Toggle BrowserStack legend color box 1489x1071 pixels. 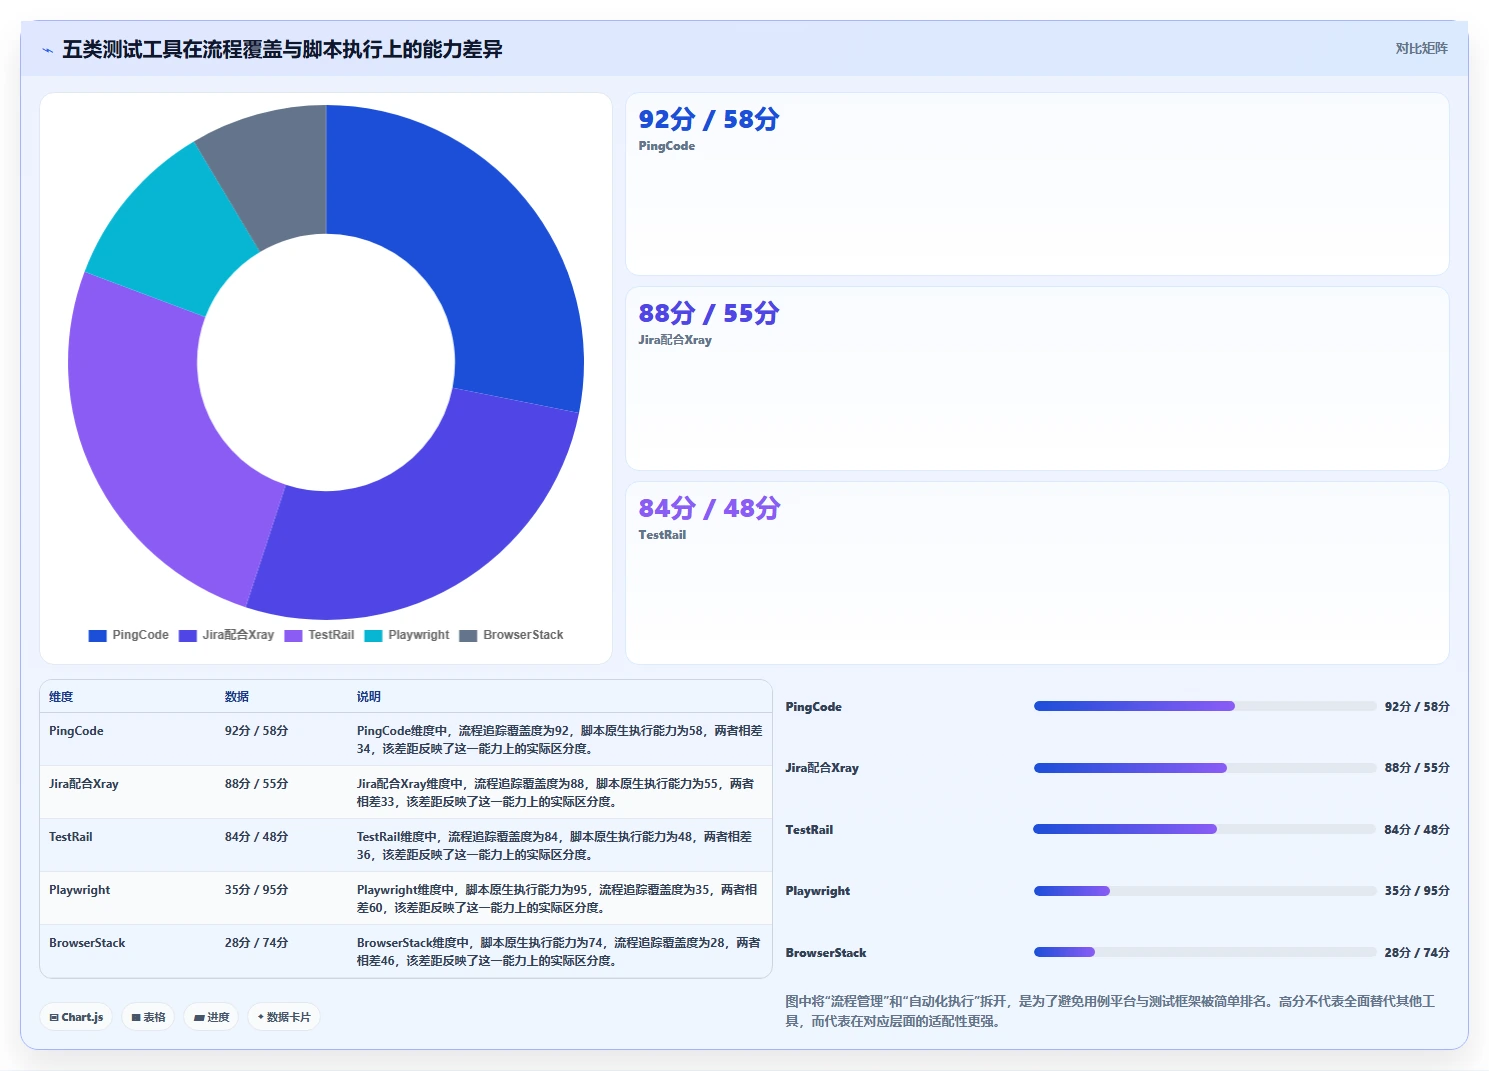468,635
